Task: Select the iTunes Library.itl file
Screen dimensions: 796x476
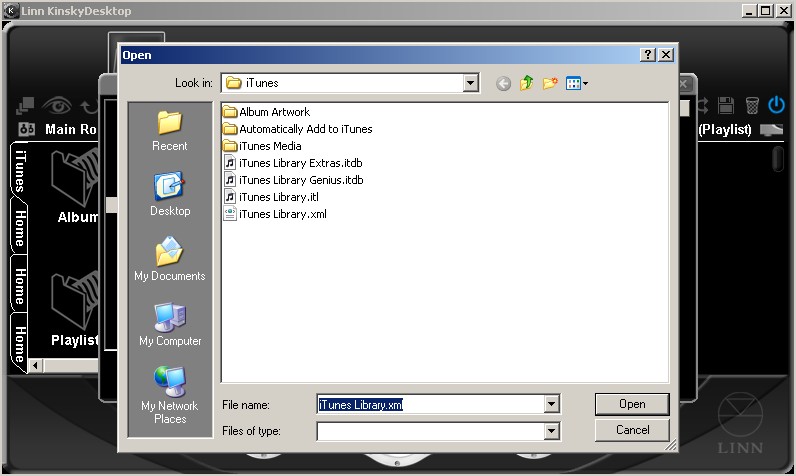Action: point(271,197)
